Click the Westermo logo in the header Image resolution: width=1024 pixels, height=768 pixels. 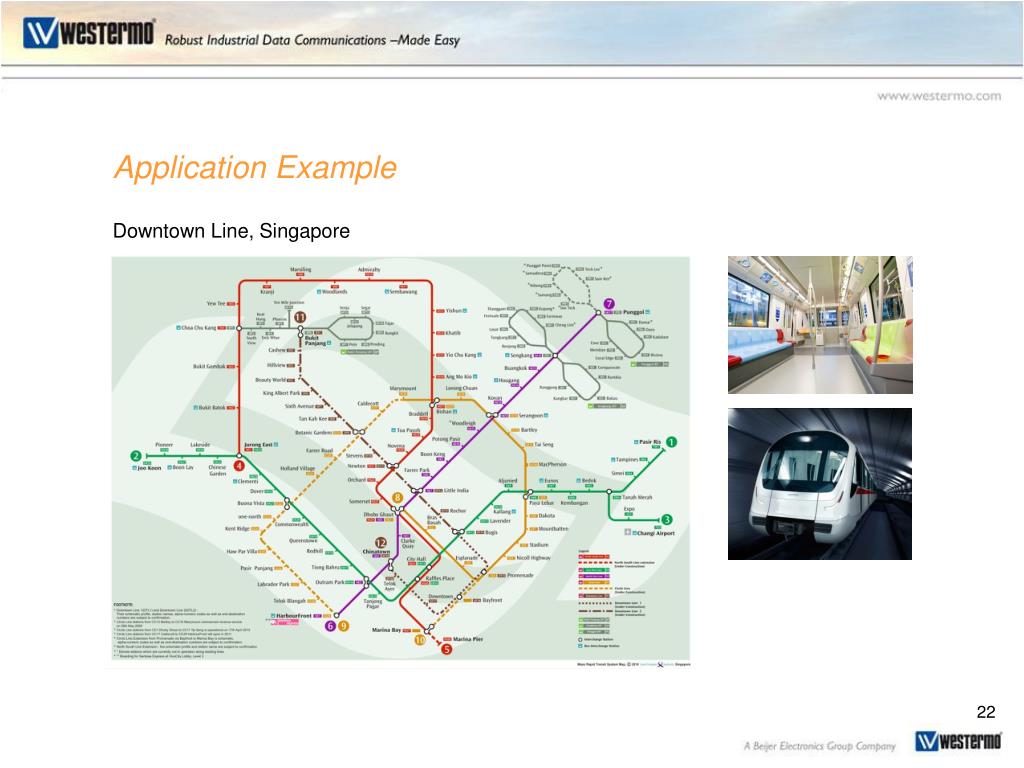[x=89, y=33]
